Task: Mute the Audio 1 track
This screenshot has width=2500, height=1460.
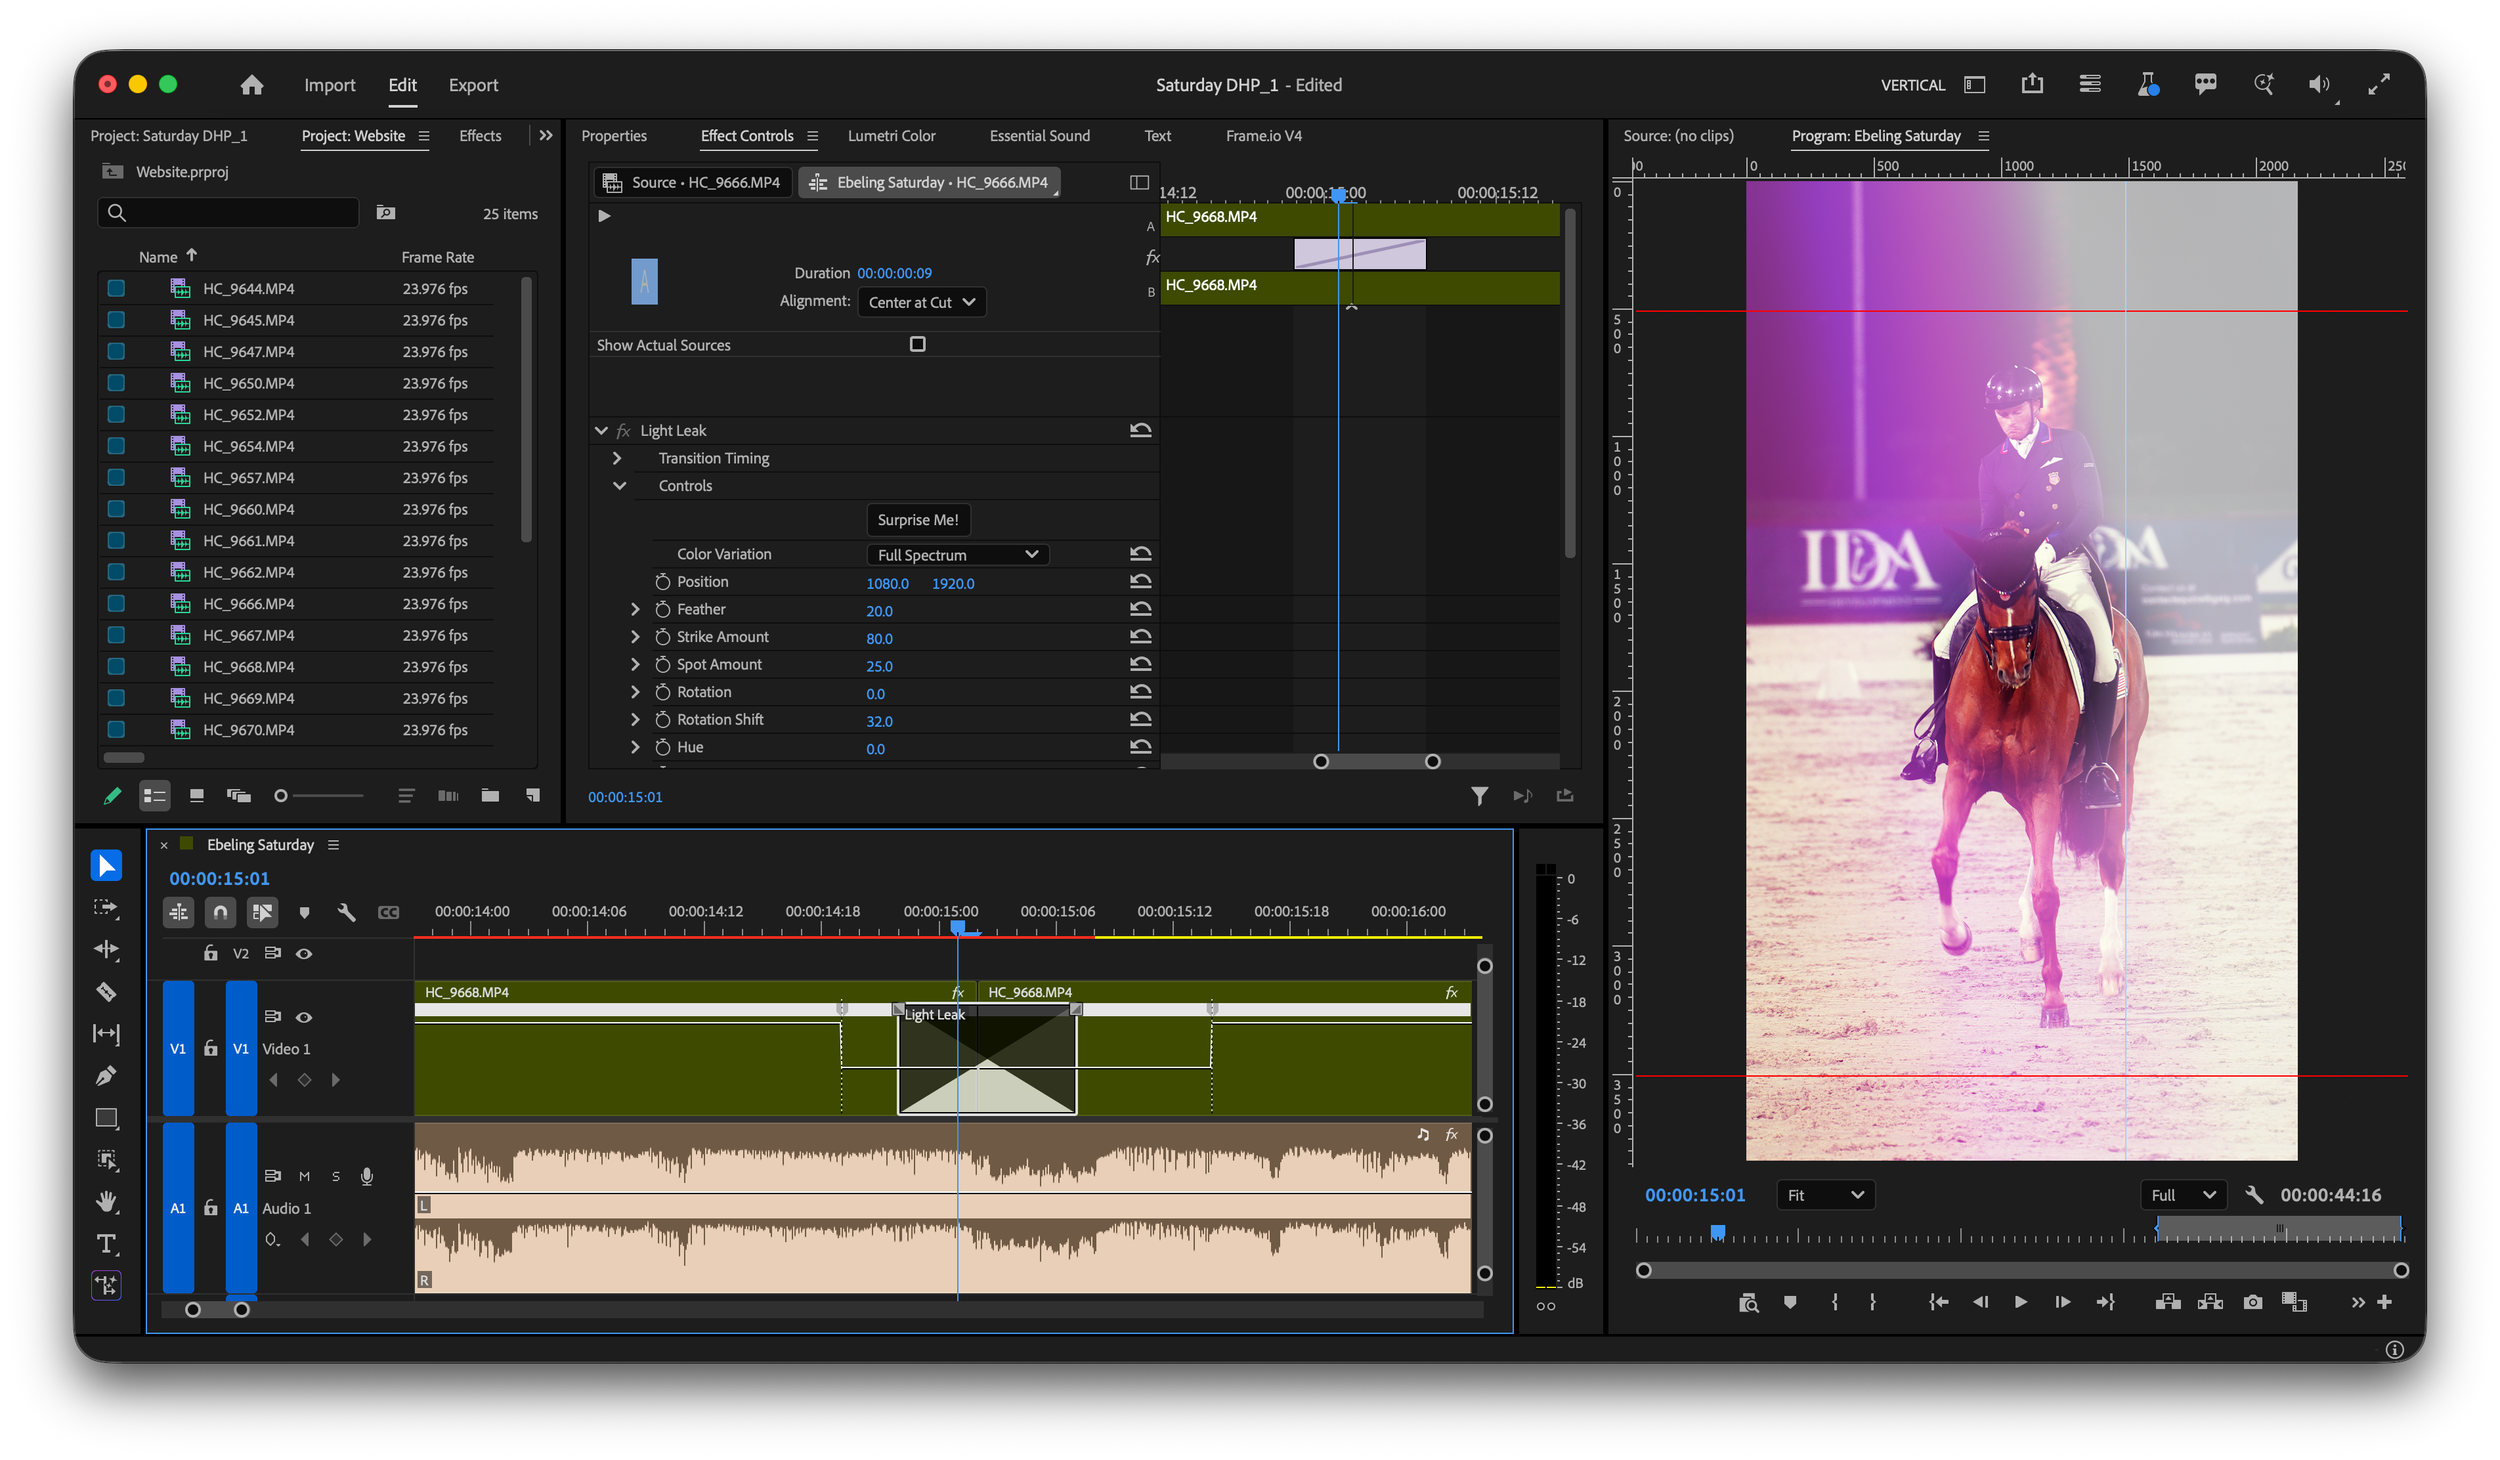Action: (x=304, y=1176)
